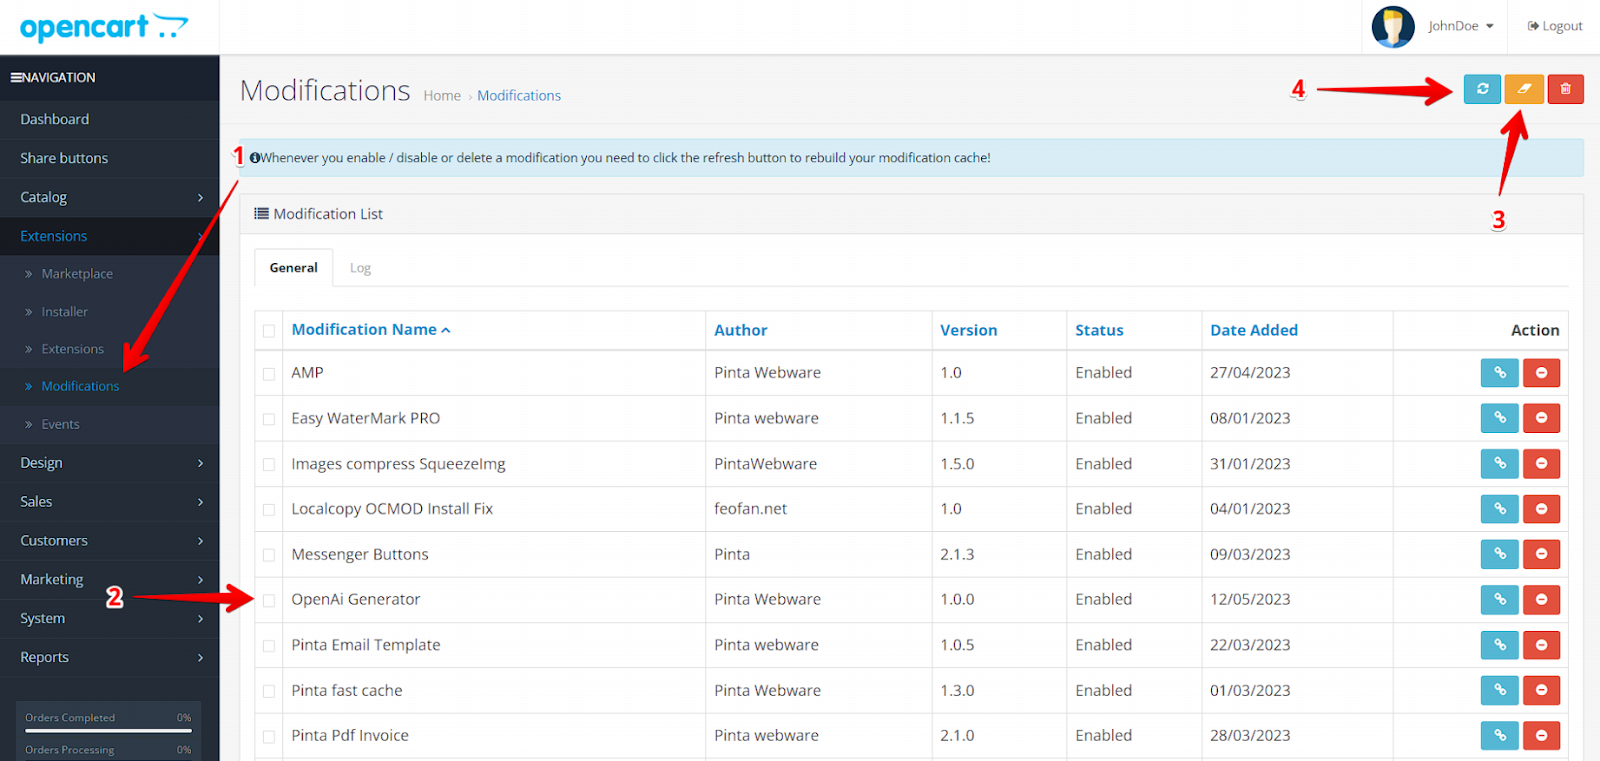1600x761 pixels.
Task: Toggle the navigation hamburger menu icon
Action: pos(16,77)
